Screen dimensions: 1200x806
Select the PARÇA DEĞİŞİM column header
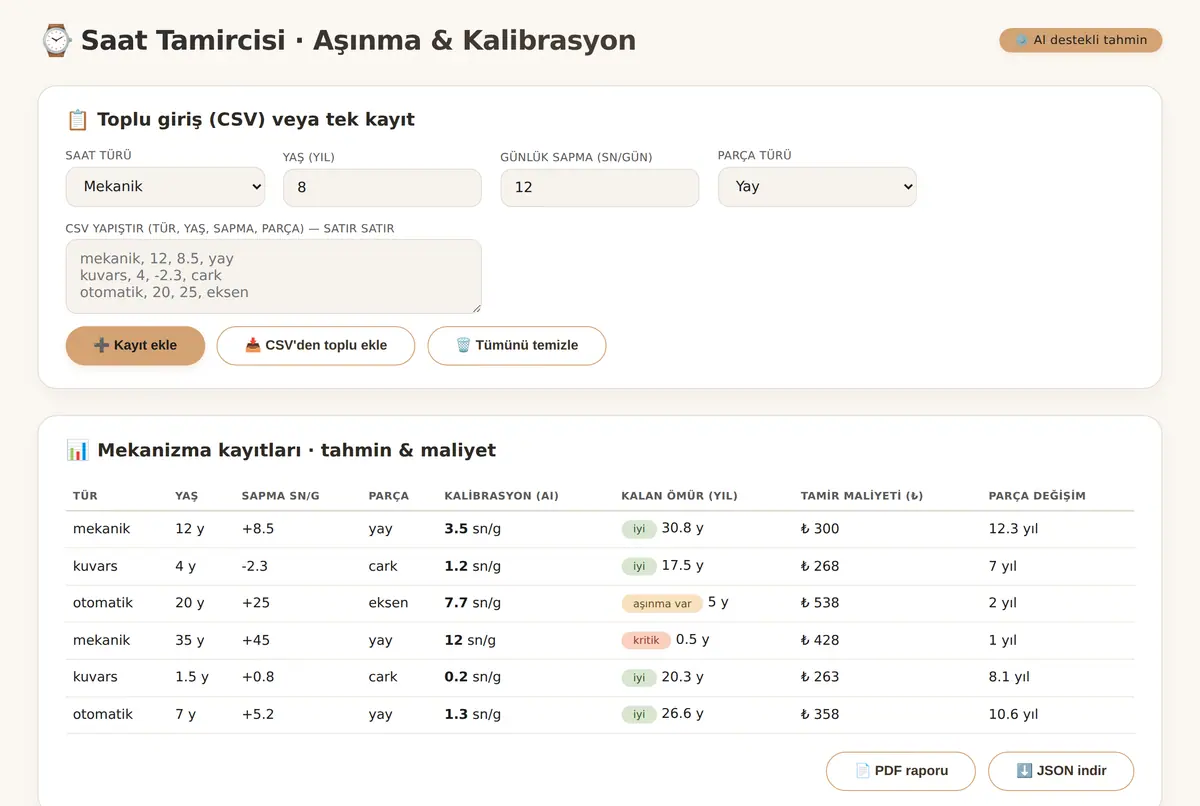pyautogui.click(x=1037, y=496)
